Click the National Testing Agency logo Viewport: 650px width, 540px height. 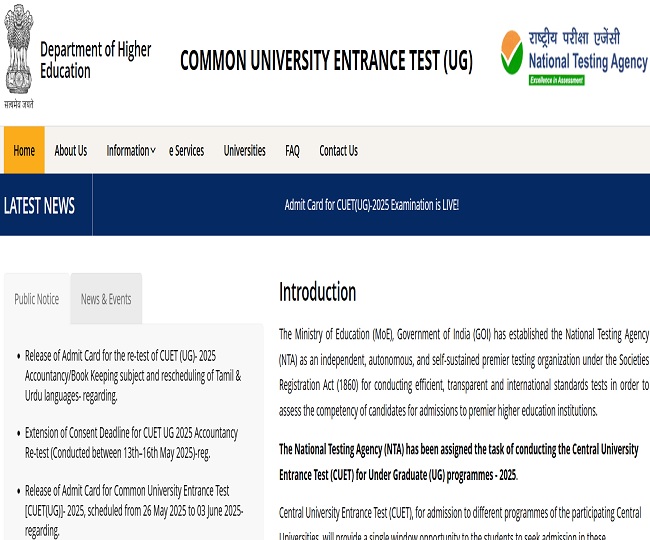click(573, 55)
